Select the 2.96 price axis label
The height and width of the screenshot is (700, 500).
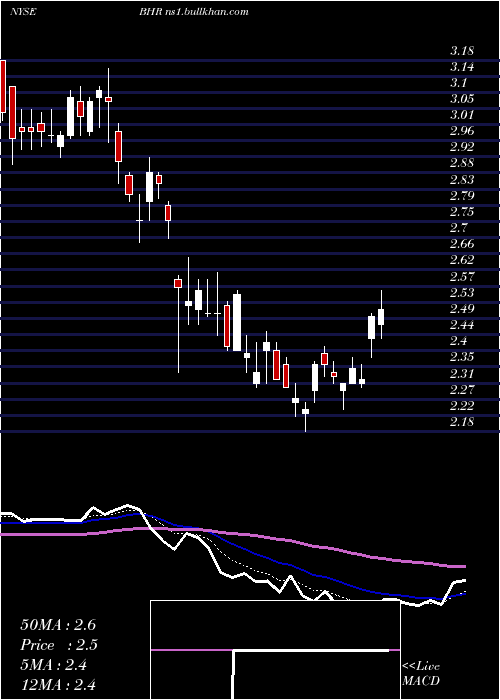point(462,131)
